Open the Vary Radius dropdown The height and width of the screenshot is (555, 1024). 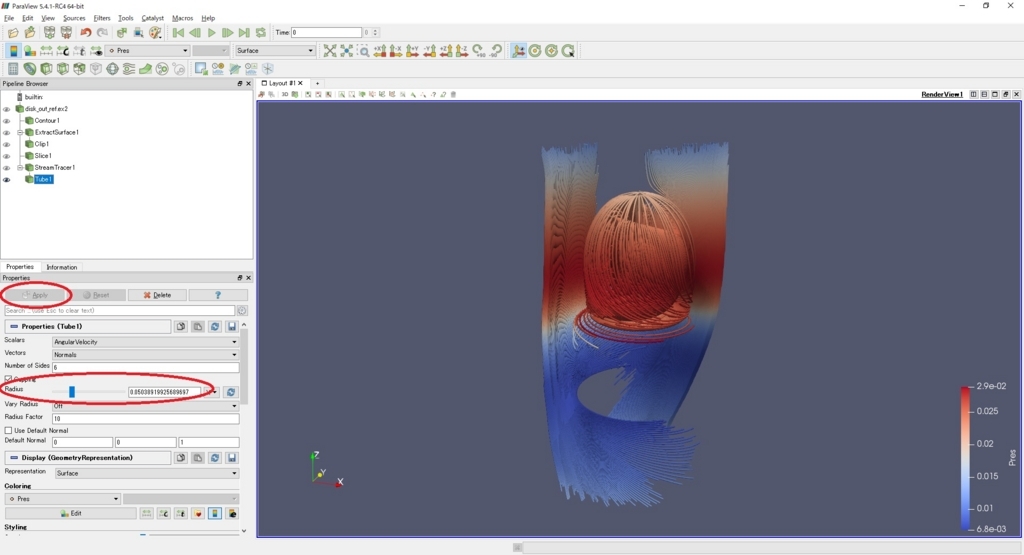point(145,405)
